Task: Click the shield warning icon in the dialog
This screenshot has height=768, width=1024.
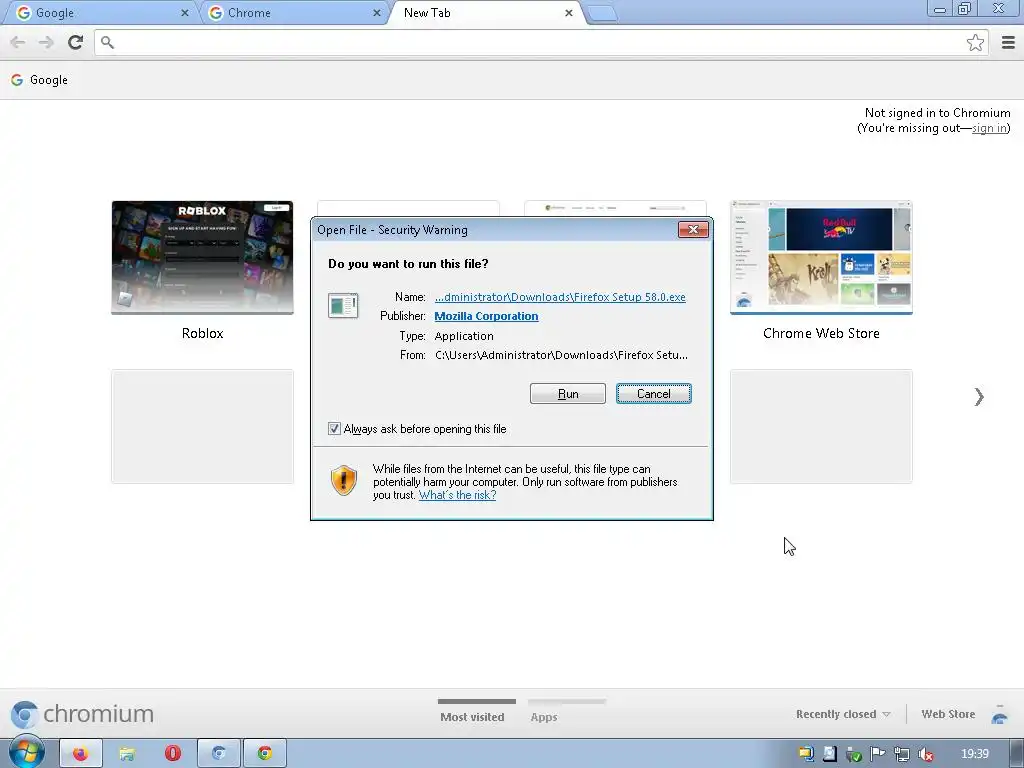Action: click(344, 481)
